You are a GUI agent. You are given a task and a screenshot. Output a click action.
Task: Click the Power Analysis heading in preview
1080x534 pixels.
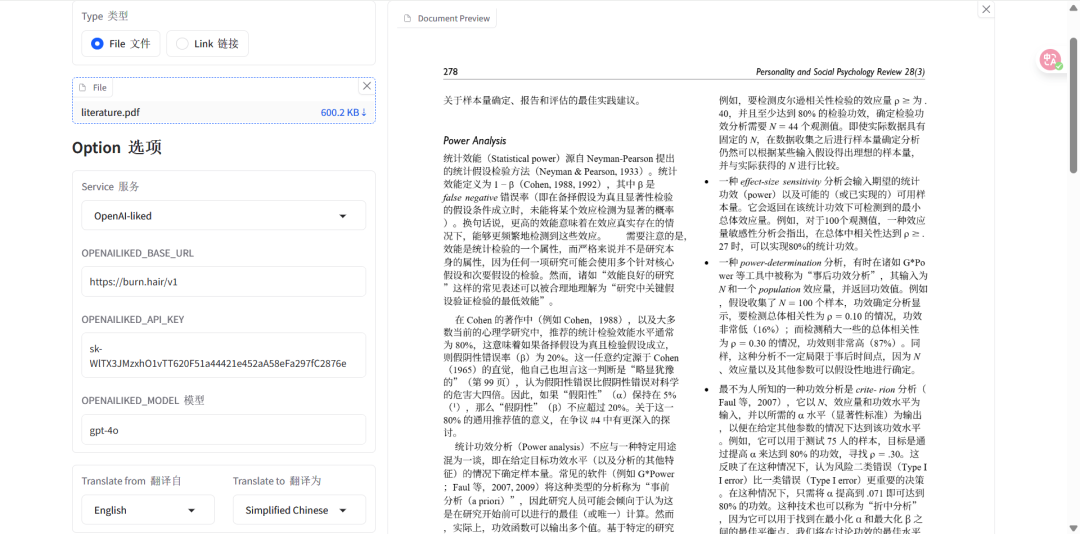[474, 141]
